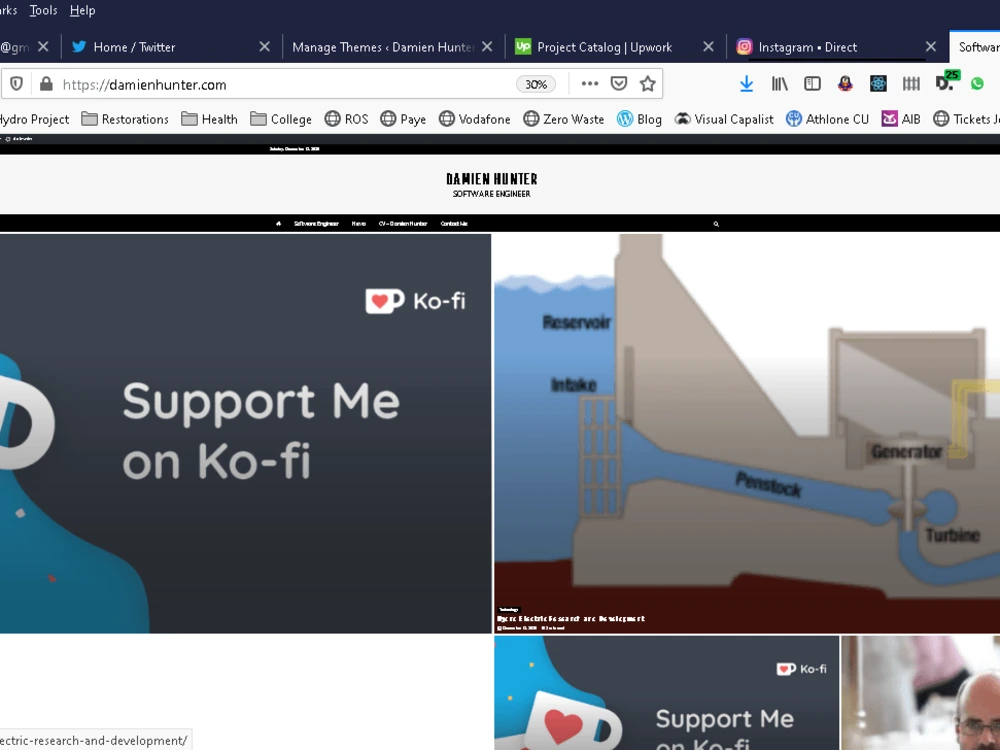Close the Project Catalog Upwork tab
This screenshot has width=1000, height=750.
pyautogui.click(x=709, y=47)
